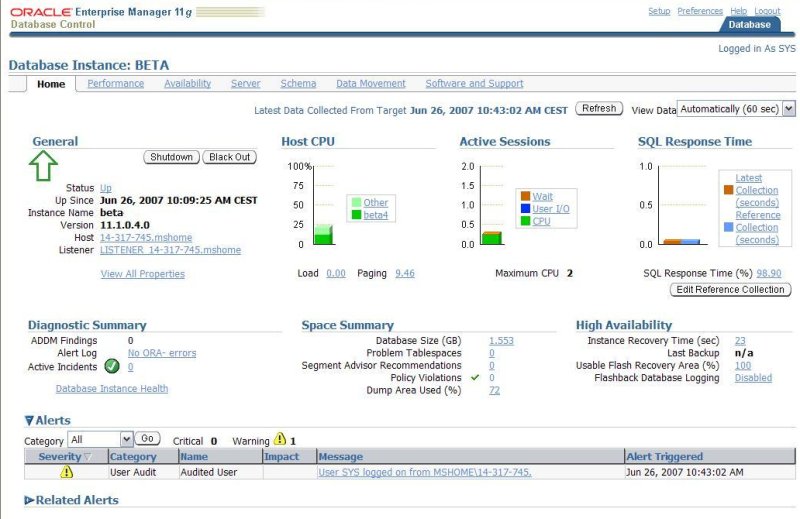Click the Status Up link
The width and height of the screenshot is (800, 519).
coord(106,188)
